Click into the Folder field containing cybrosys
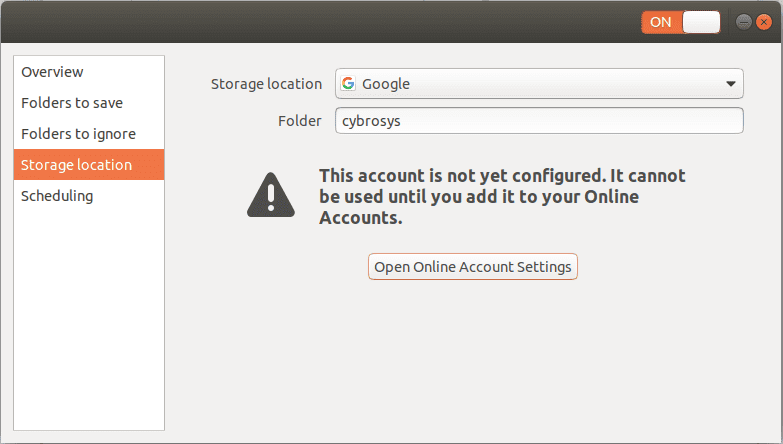 click(x=539, y=121)
